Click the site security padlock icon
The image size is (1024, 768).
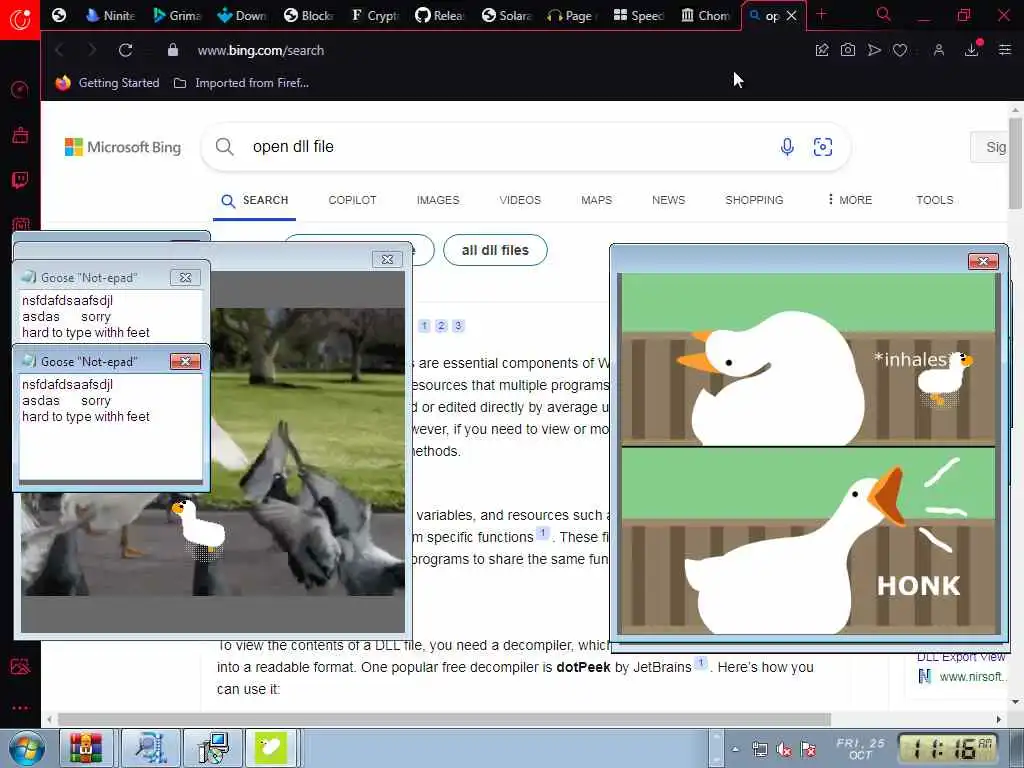click(x=172, y=50)
